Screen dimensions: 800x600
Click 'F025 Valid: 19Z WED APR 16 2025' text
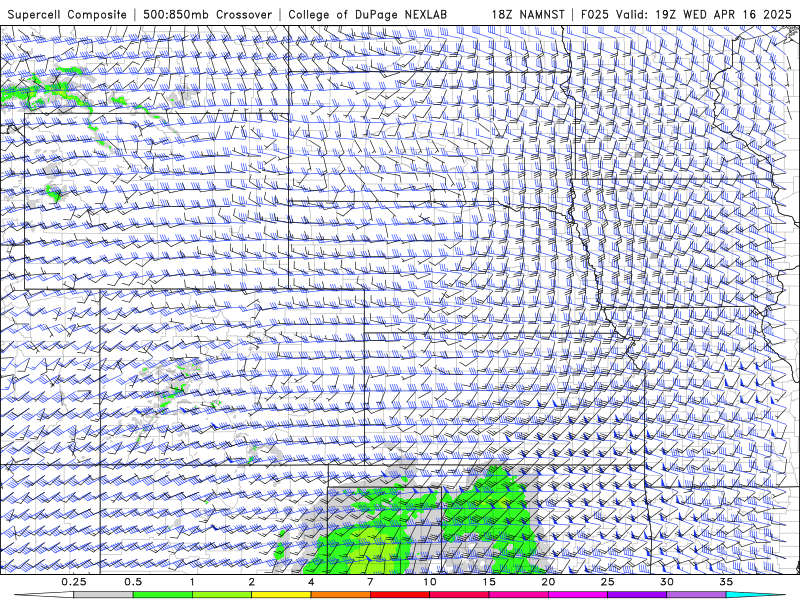687,15
